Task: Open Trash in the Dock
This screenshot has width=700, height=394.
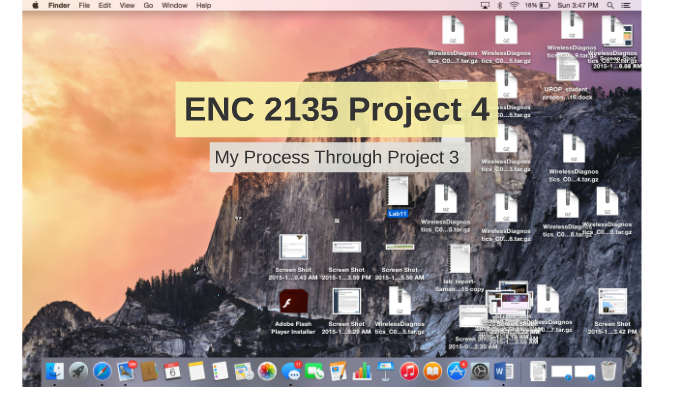Action: 608,371
